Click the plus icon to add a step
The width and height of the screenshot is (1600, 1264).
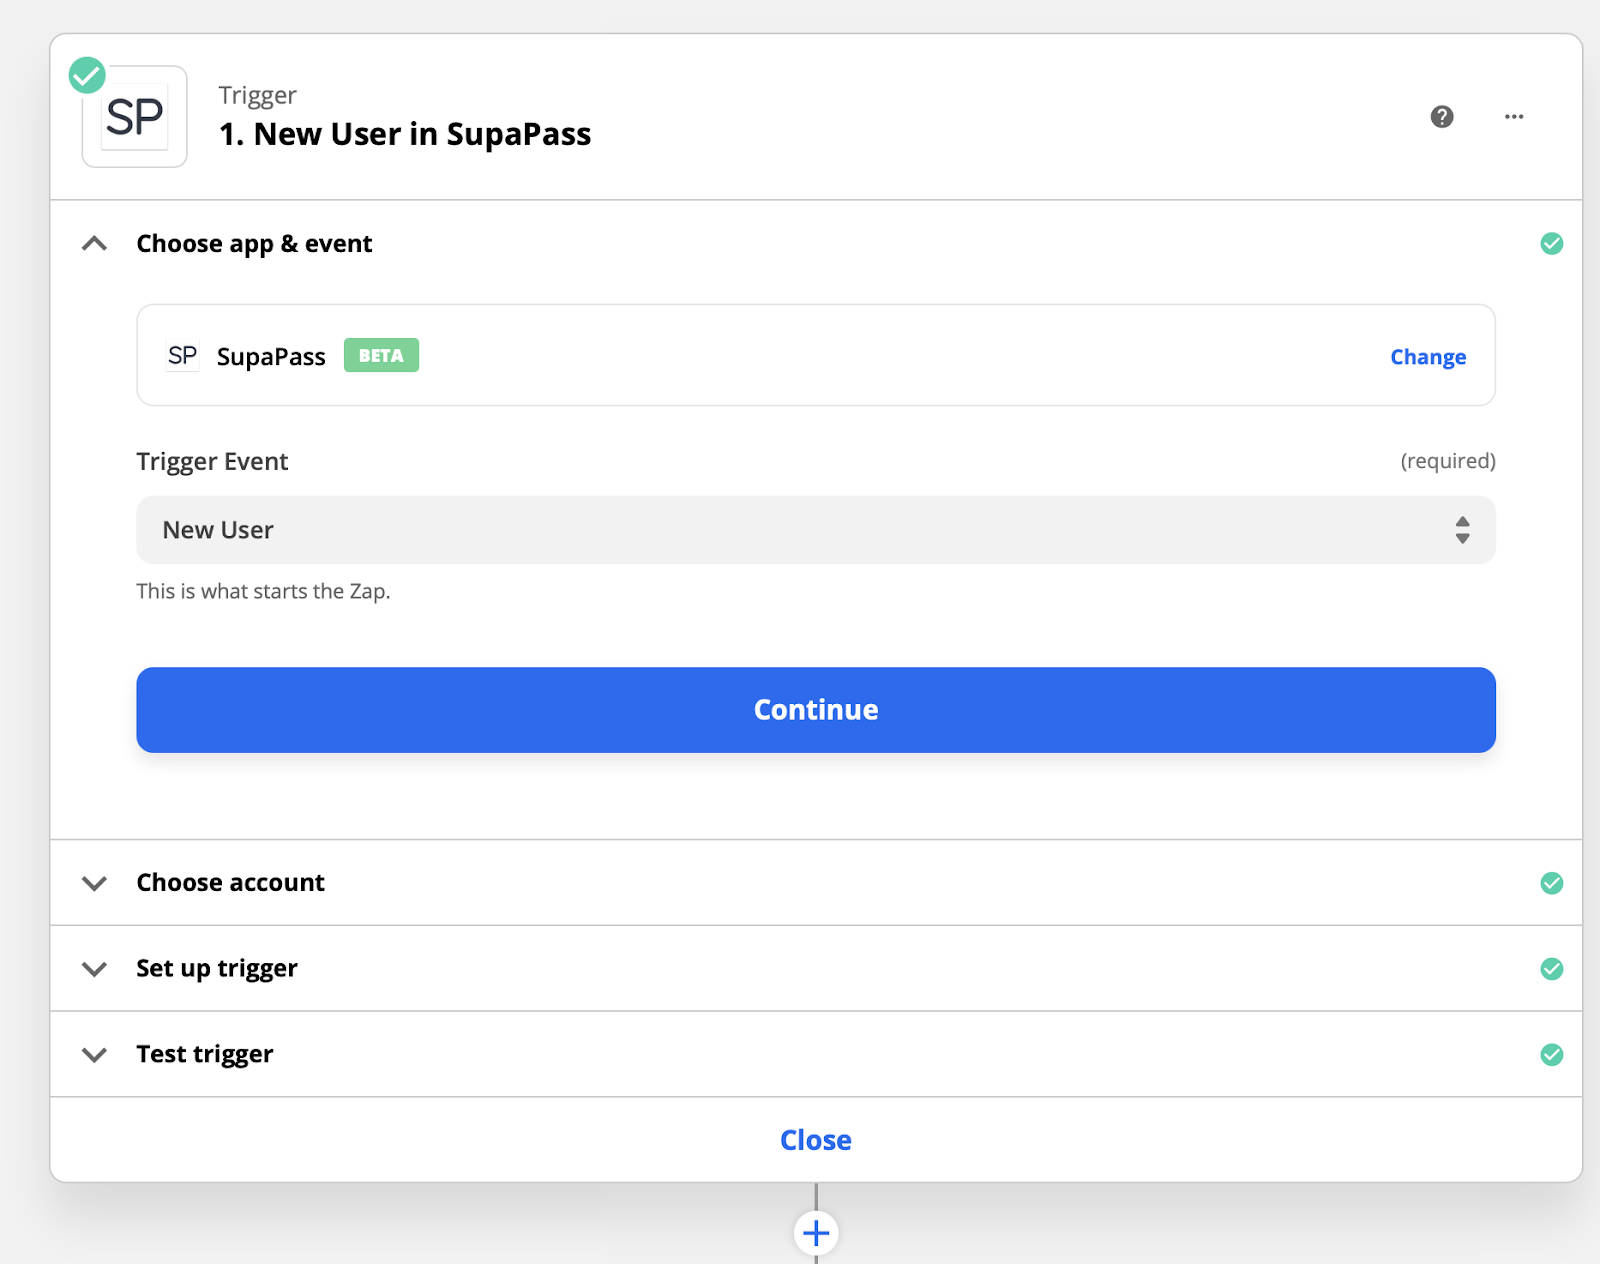(x=816, y=1233)
